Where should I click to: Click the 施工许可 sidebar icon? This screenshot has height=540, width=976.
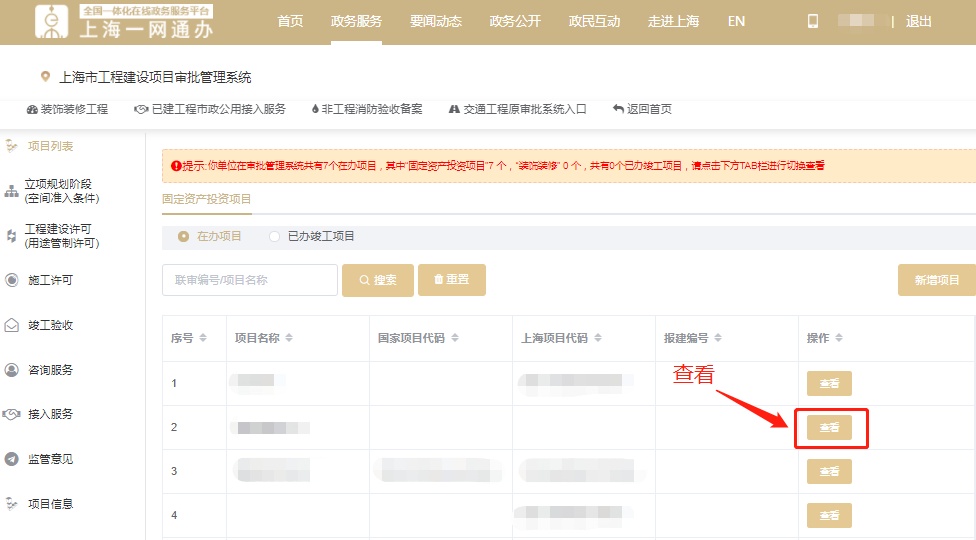point(12,280)
